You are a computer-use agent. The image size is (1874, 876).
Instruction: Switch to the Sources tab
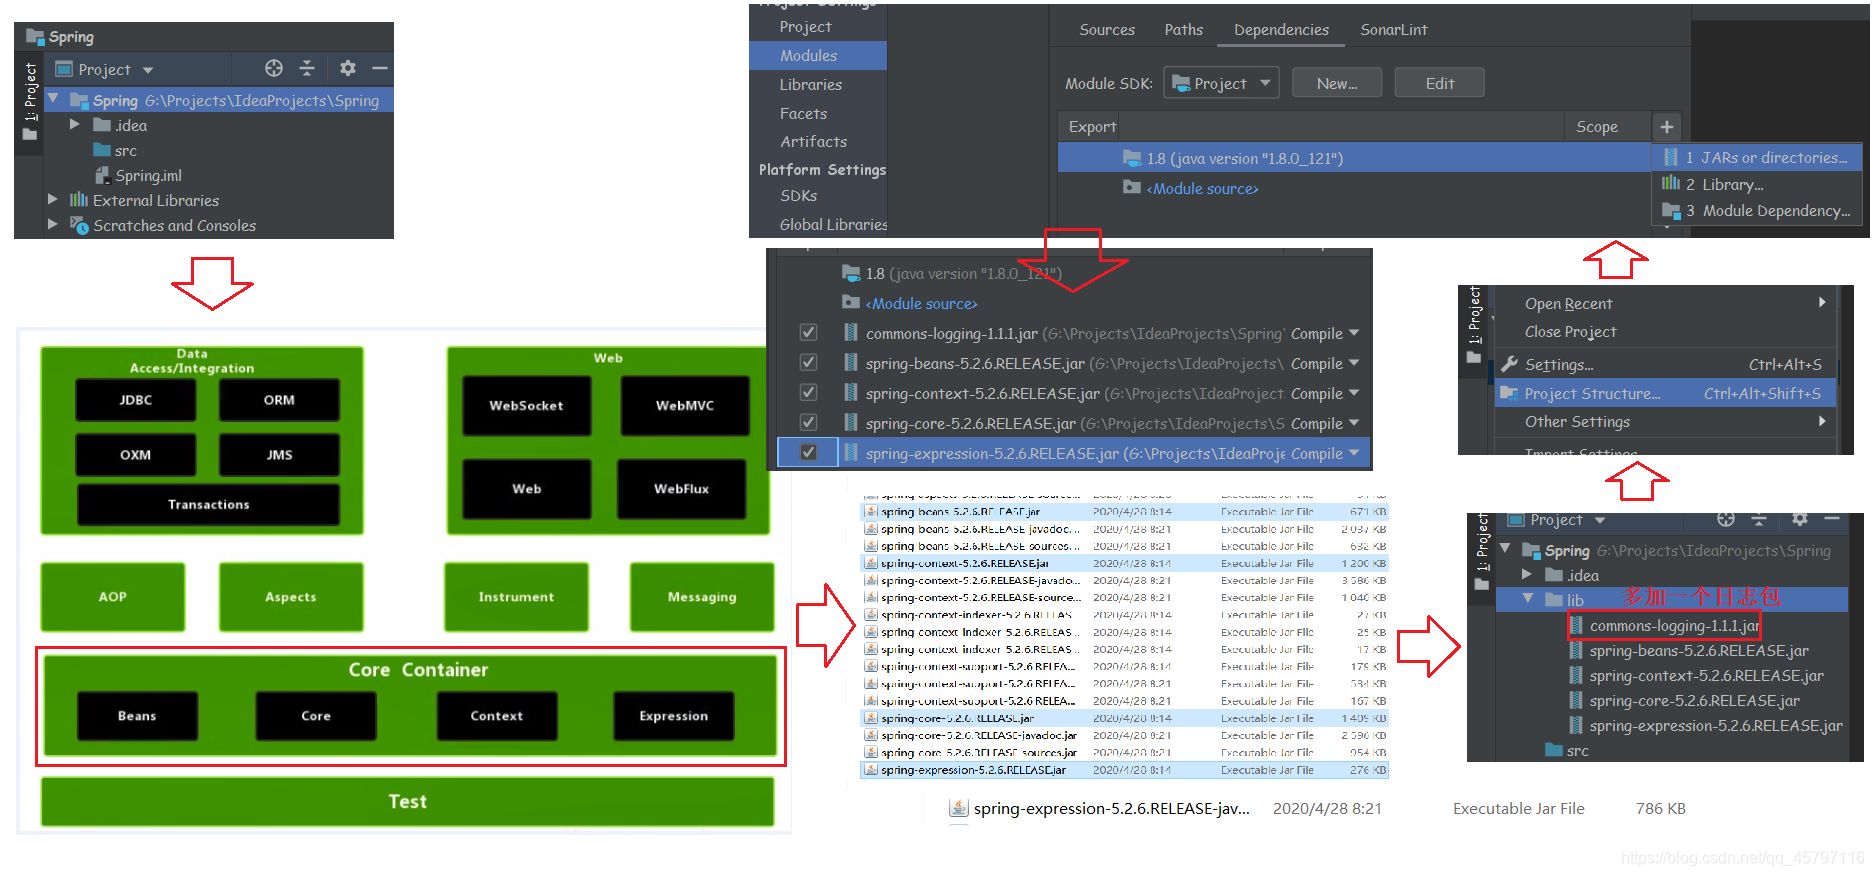point(1107,30)
